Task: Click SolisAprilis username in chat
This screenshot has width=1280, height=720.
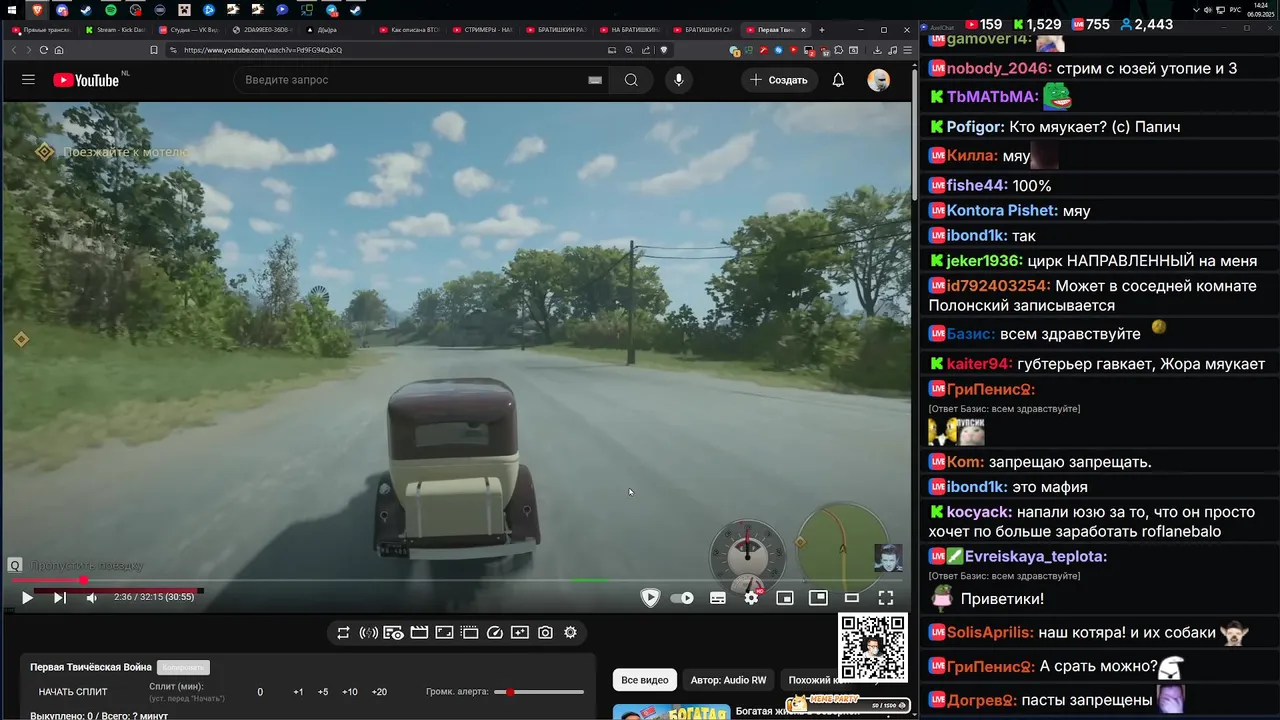Action: [x=990, y=633]
